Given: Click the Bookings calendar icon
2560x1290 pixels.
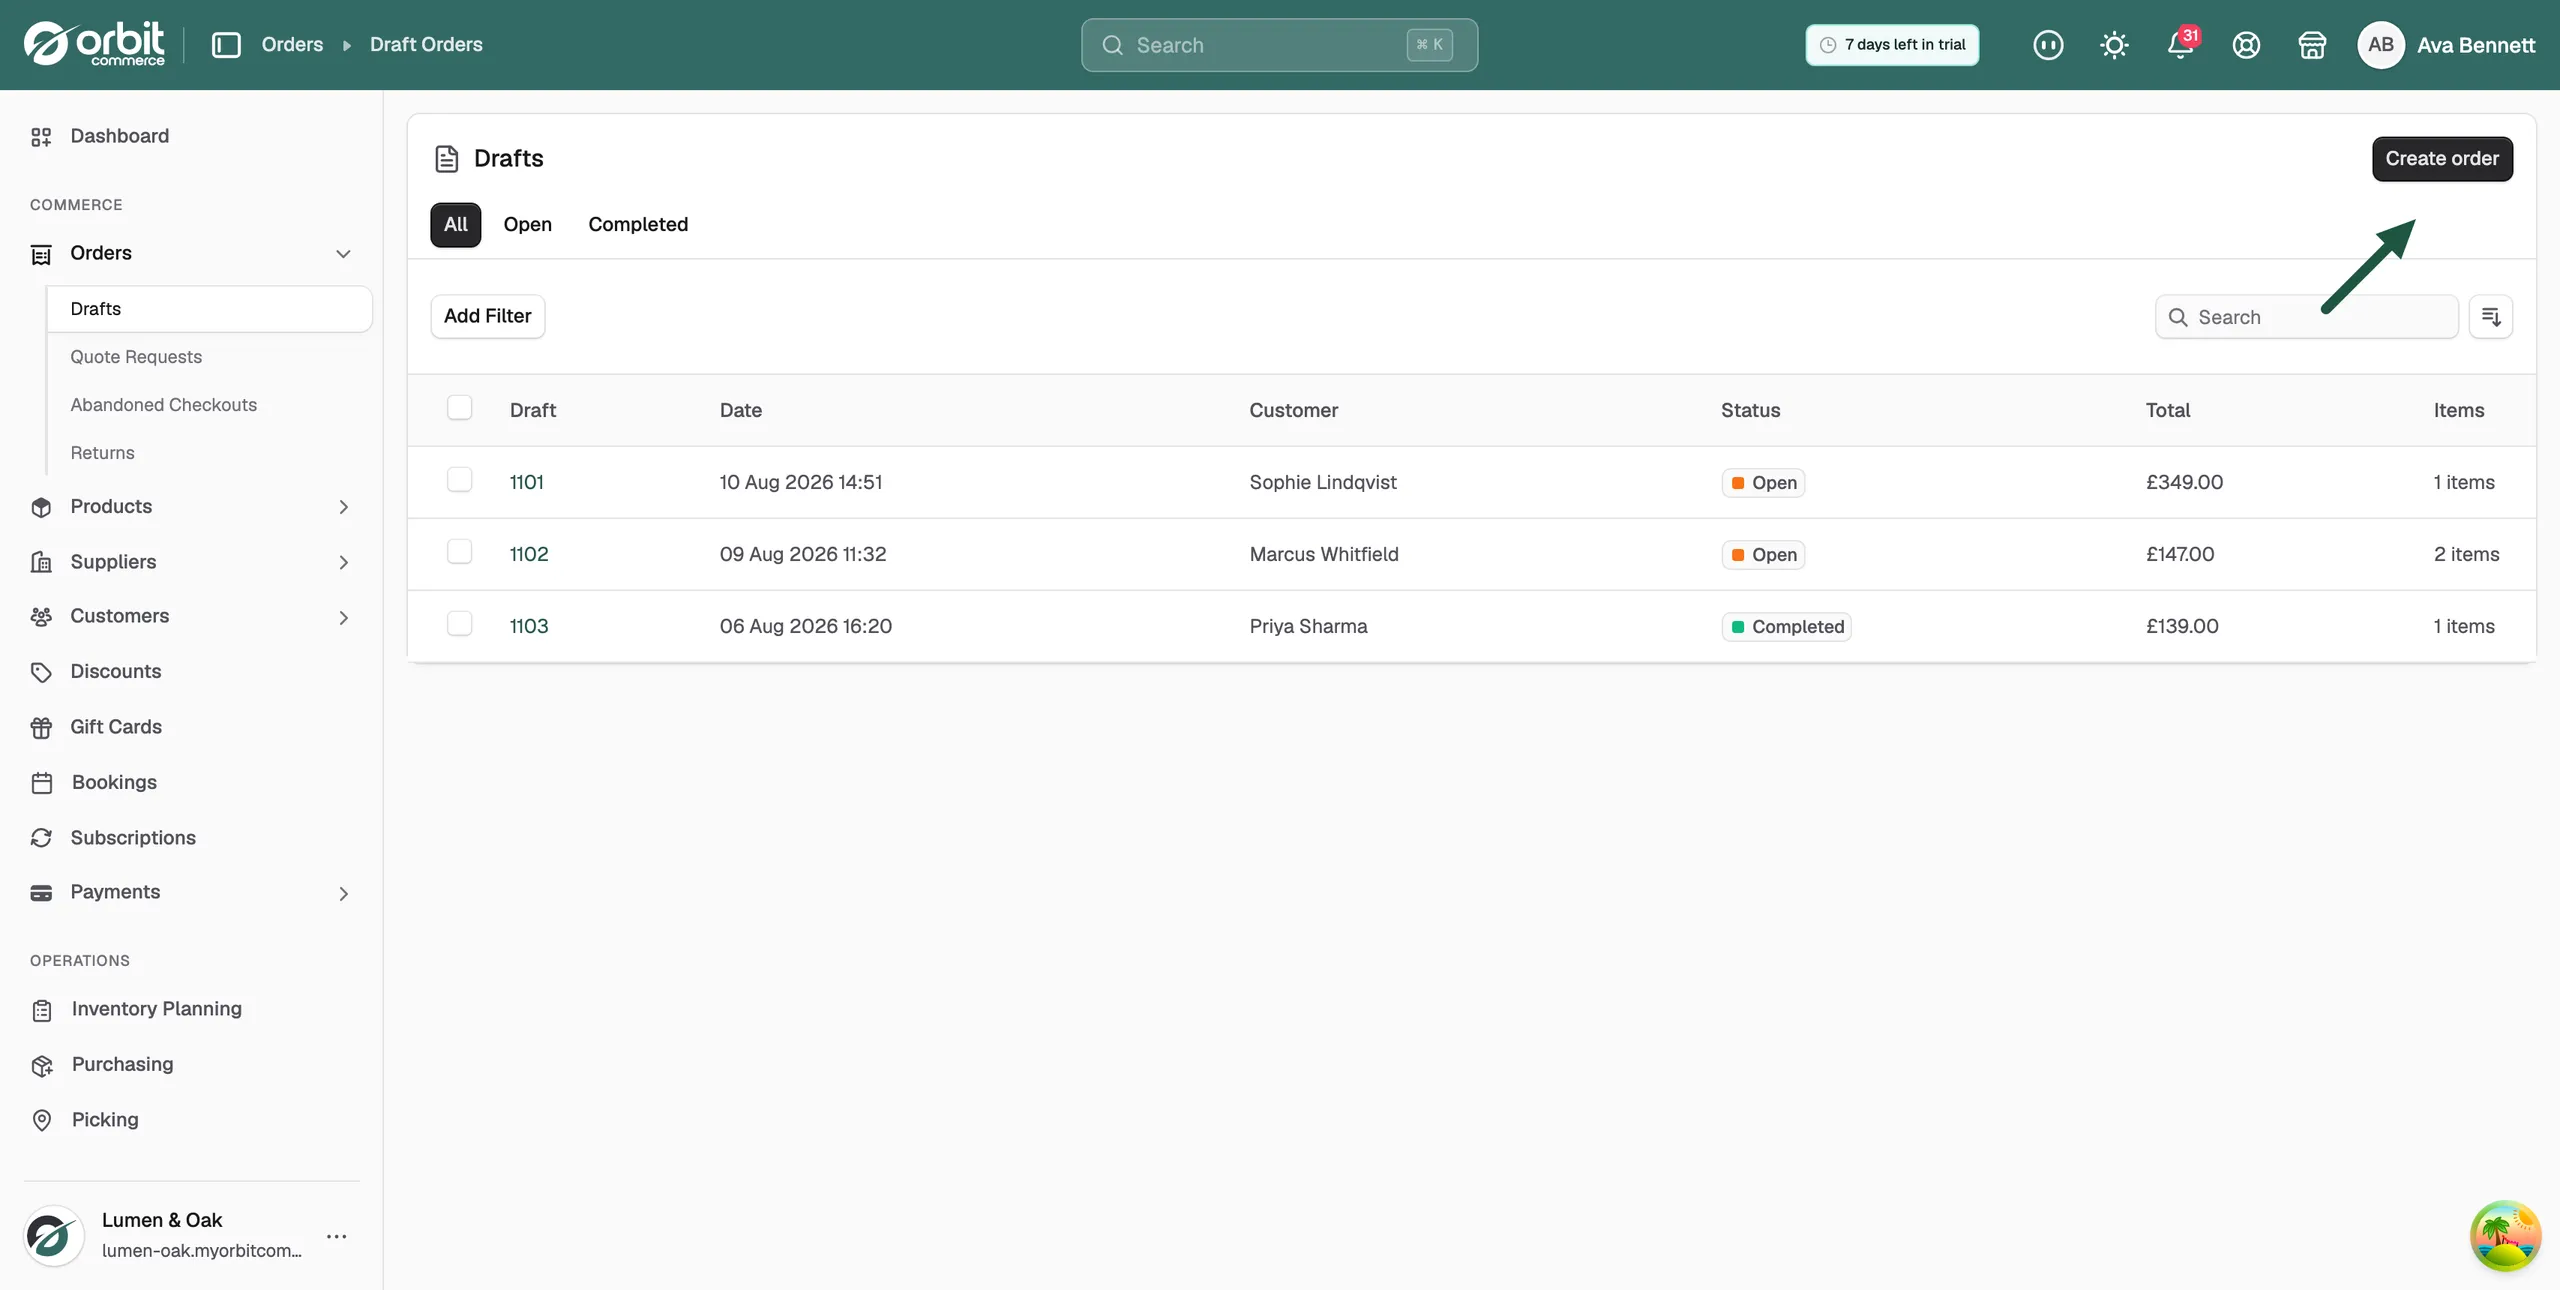Looking at the screenshot, I should [x=42, y=783].
